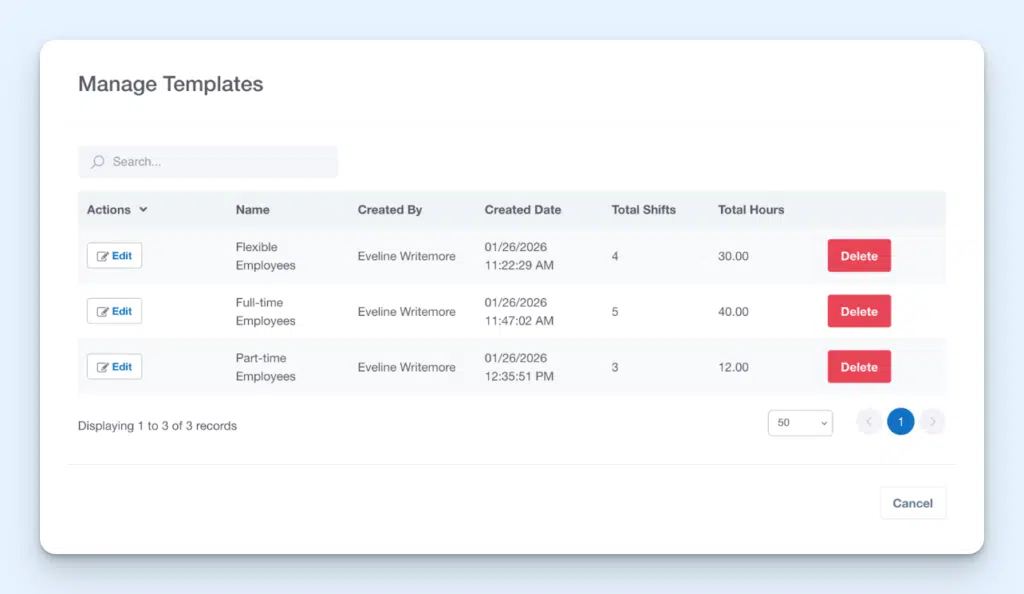
Task: Click the Total Shifts column header
Action: 644,210
